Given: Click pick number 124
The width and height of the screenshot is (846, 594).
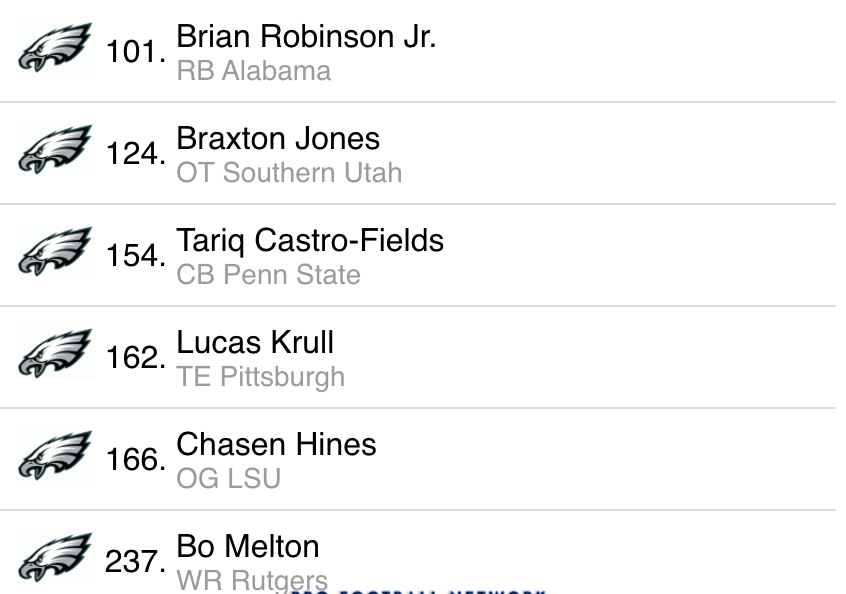Looking at the screenshot, I should (x=135, y=154).
